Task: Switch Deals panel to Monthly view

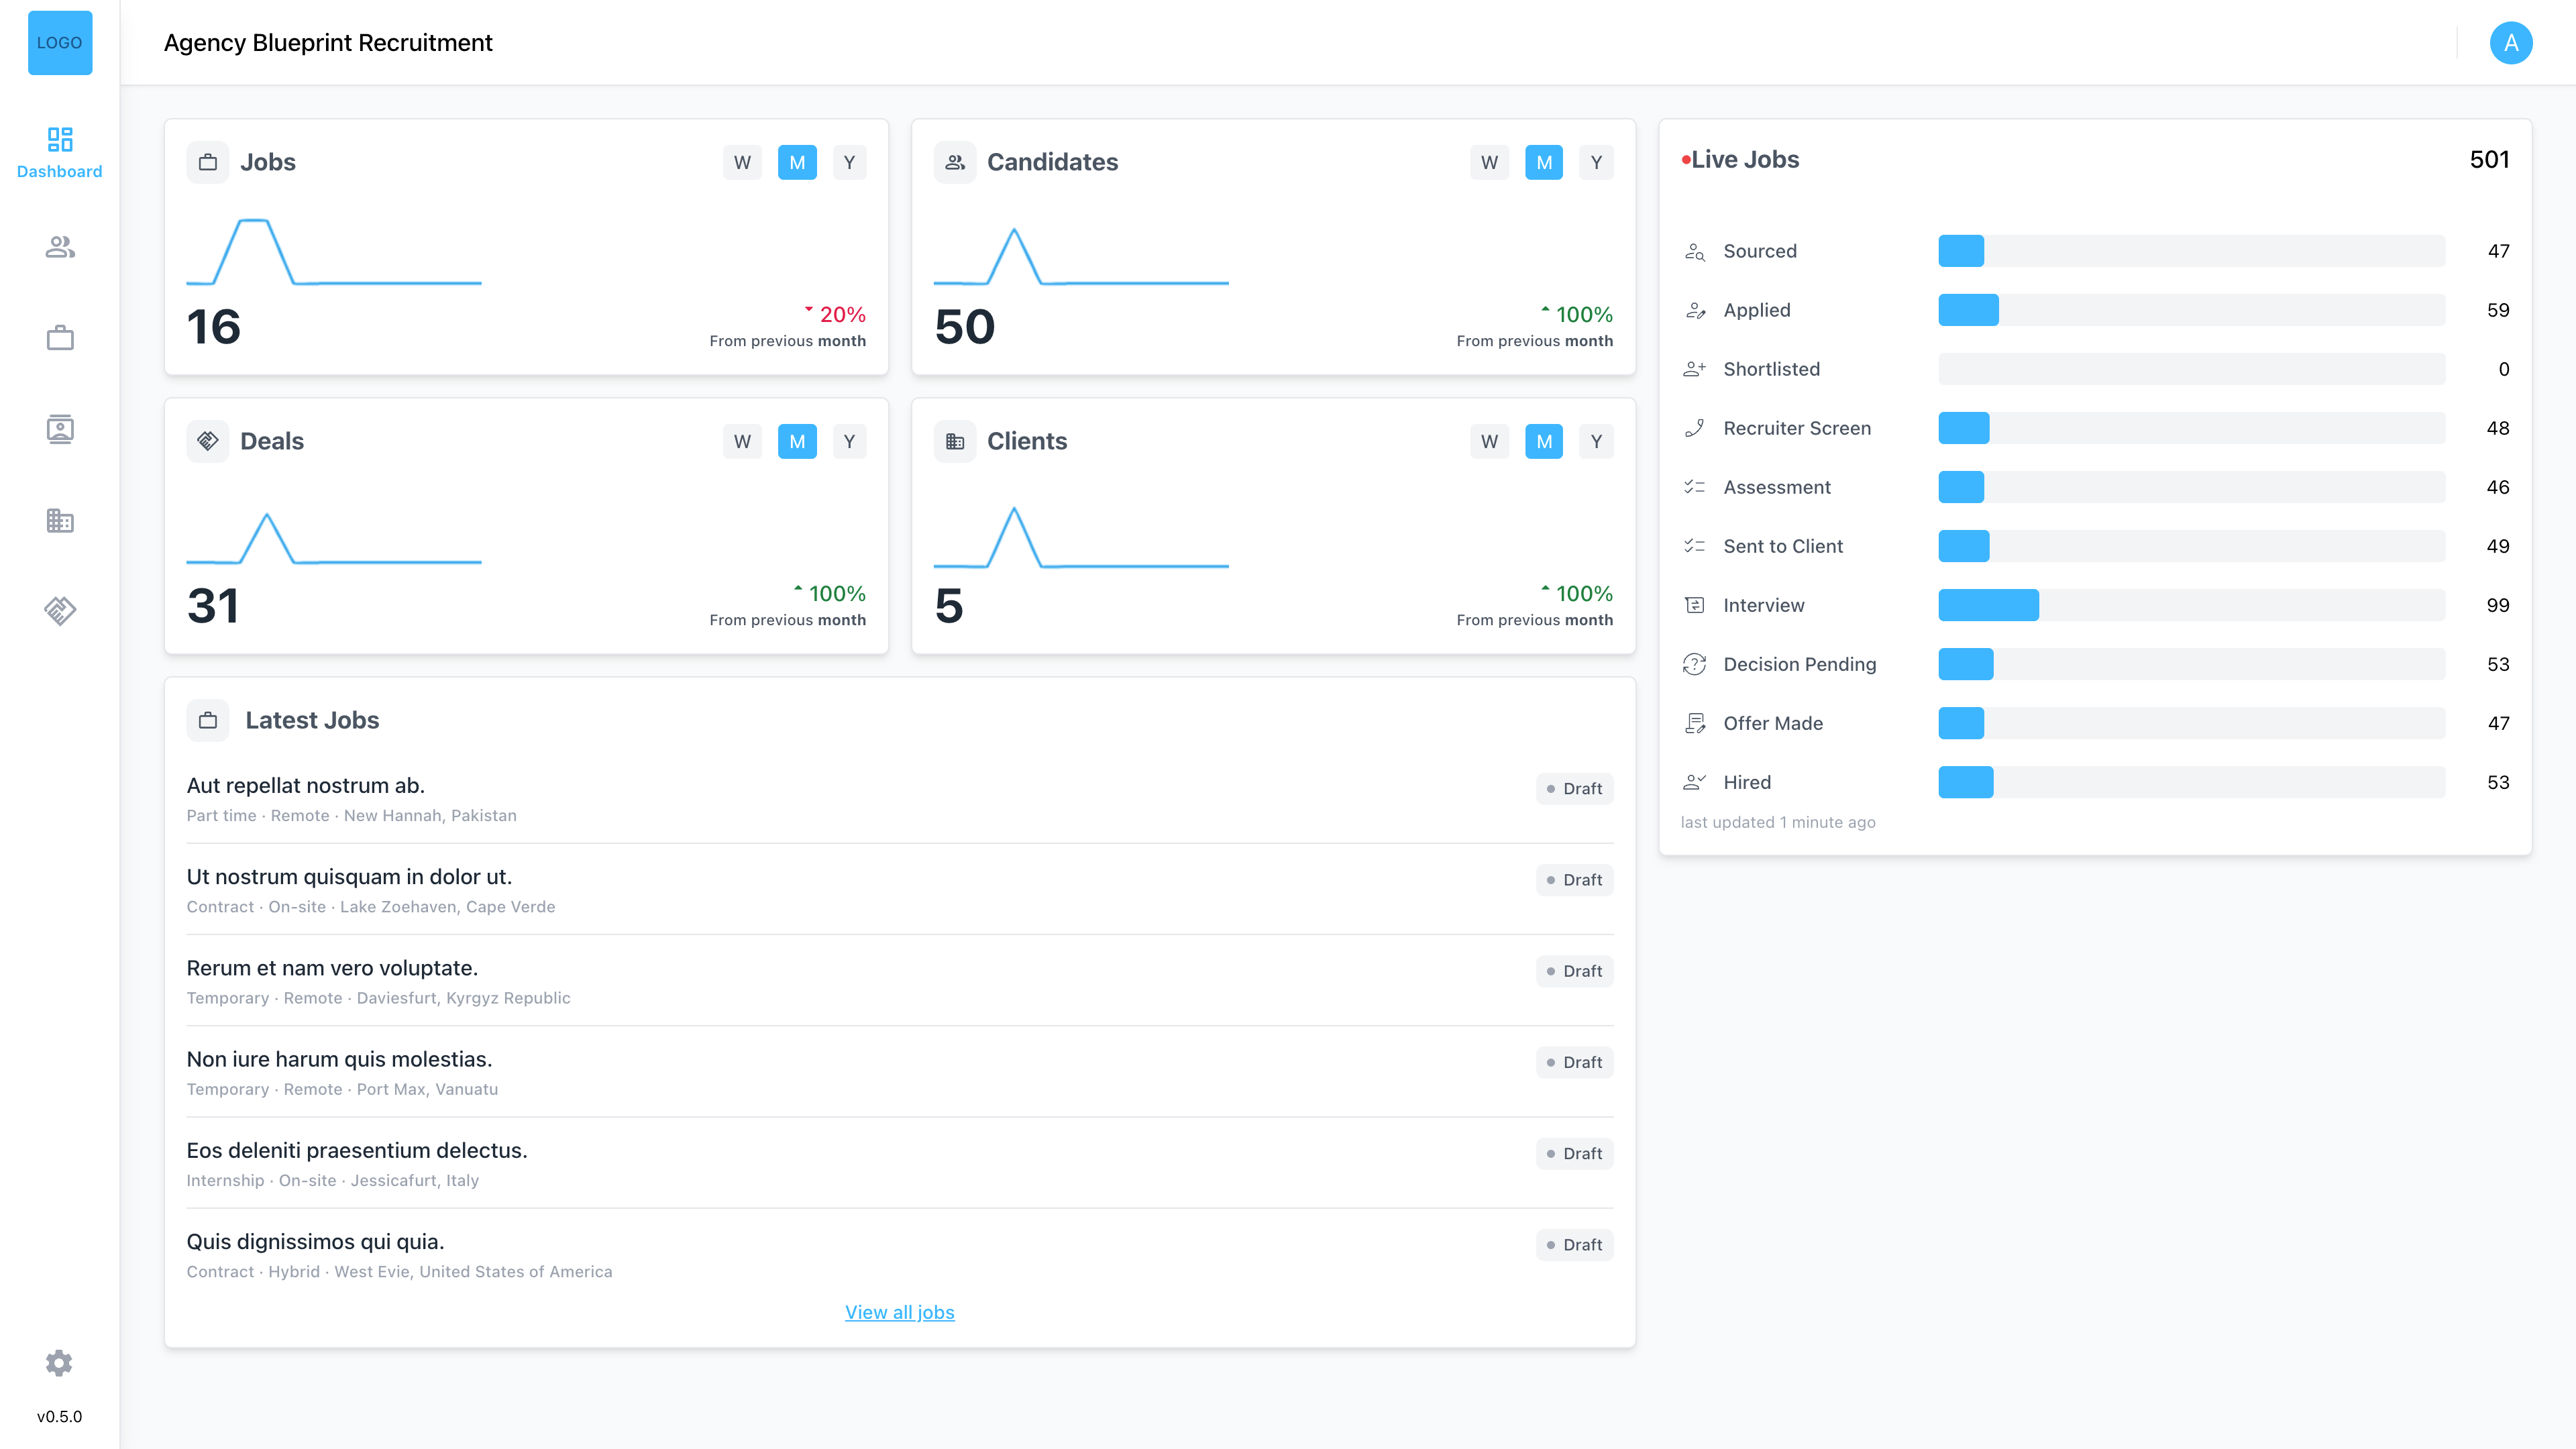Action: 797,440
